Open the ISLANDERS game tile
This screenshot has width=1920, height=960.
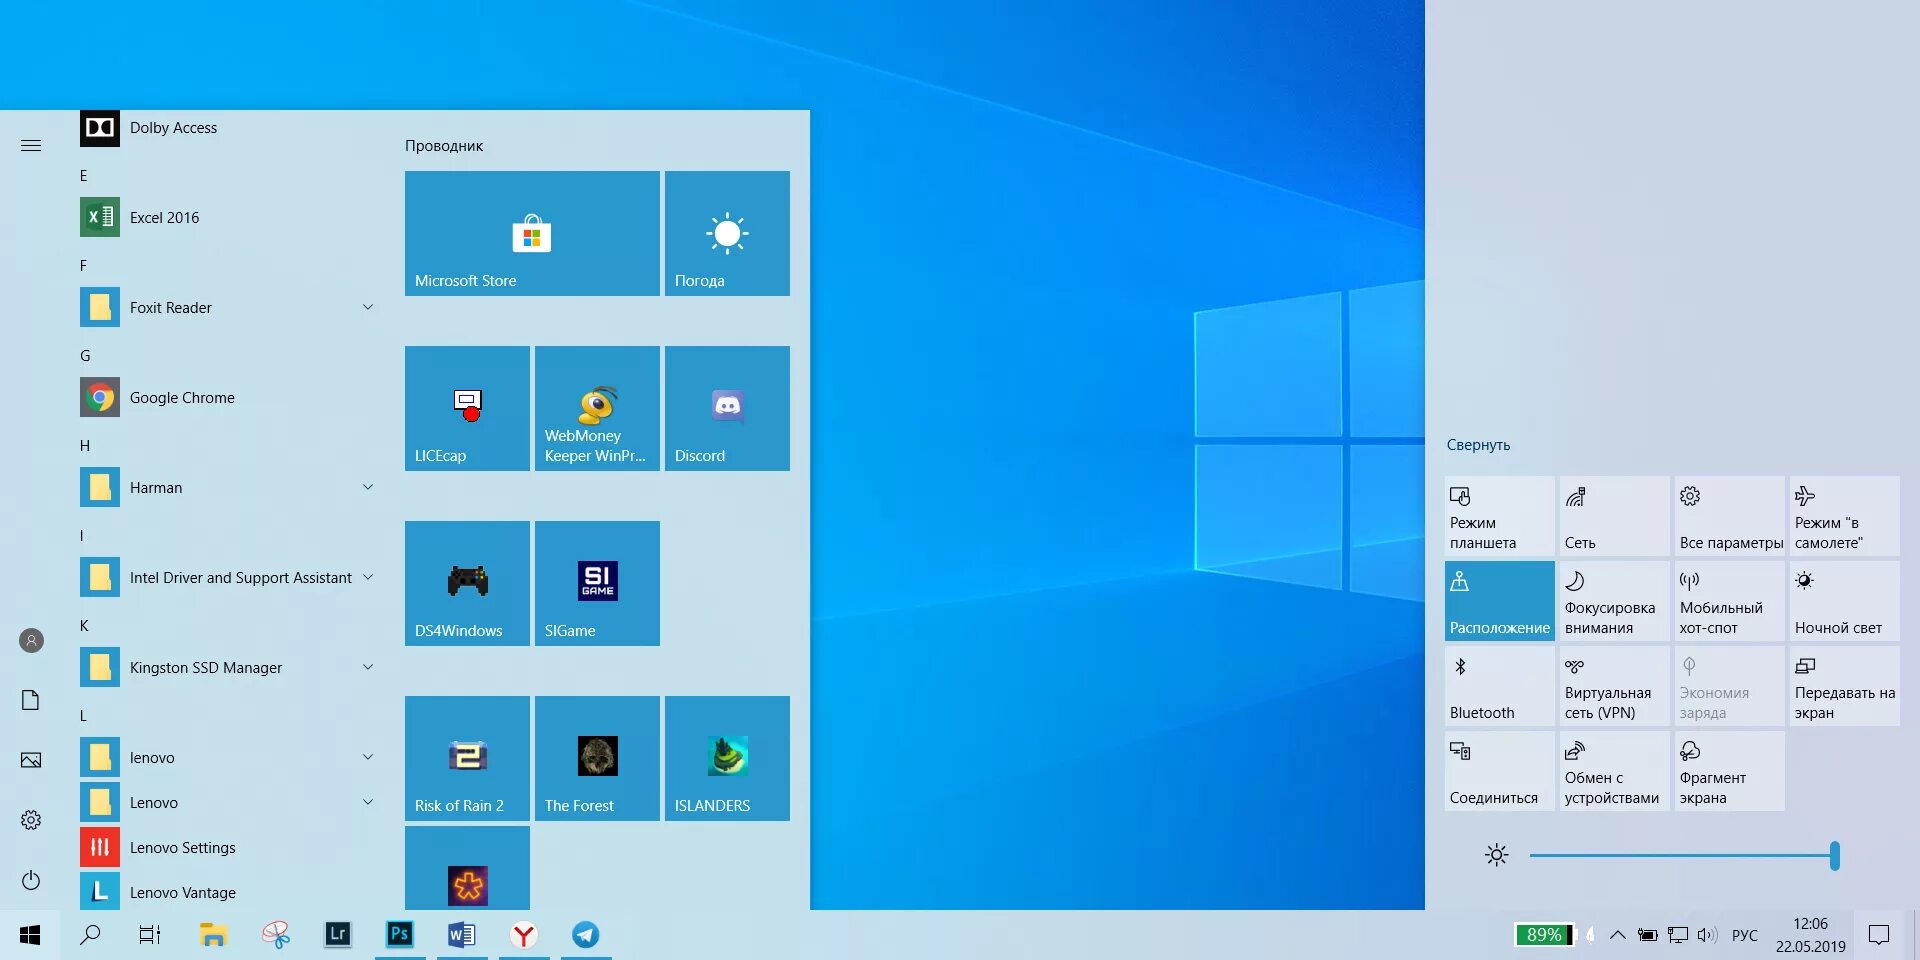point(727,758)
